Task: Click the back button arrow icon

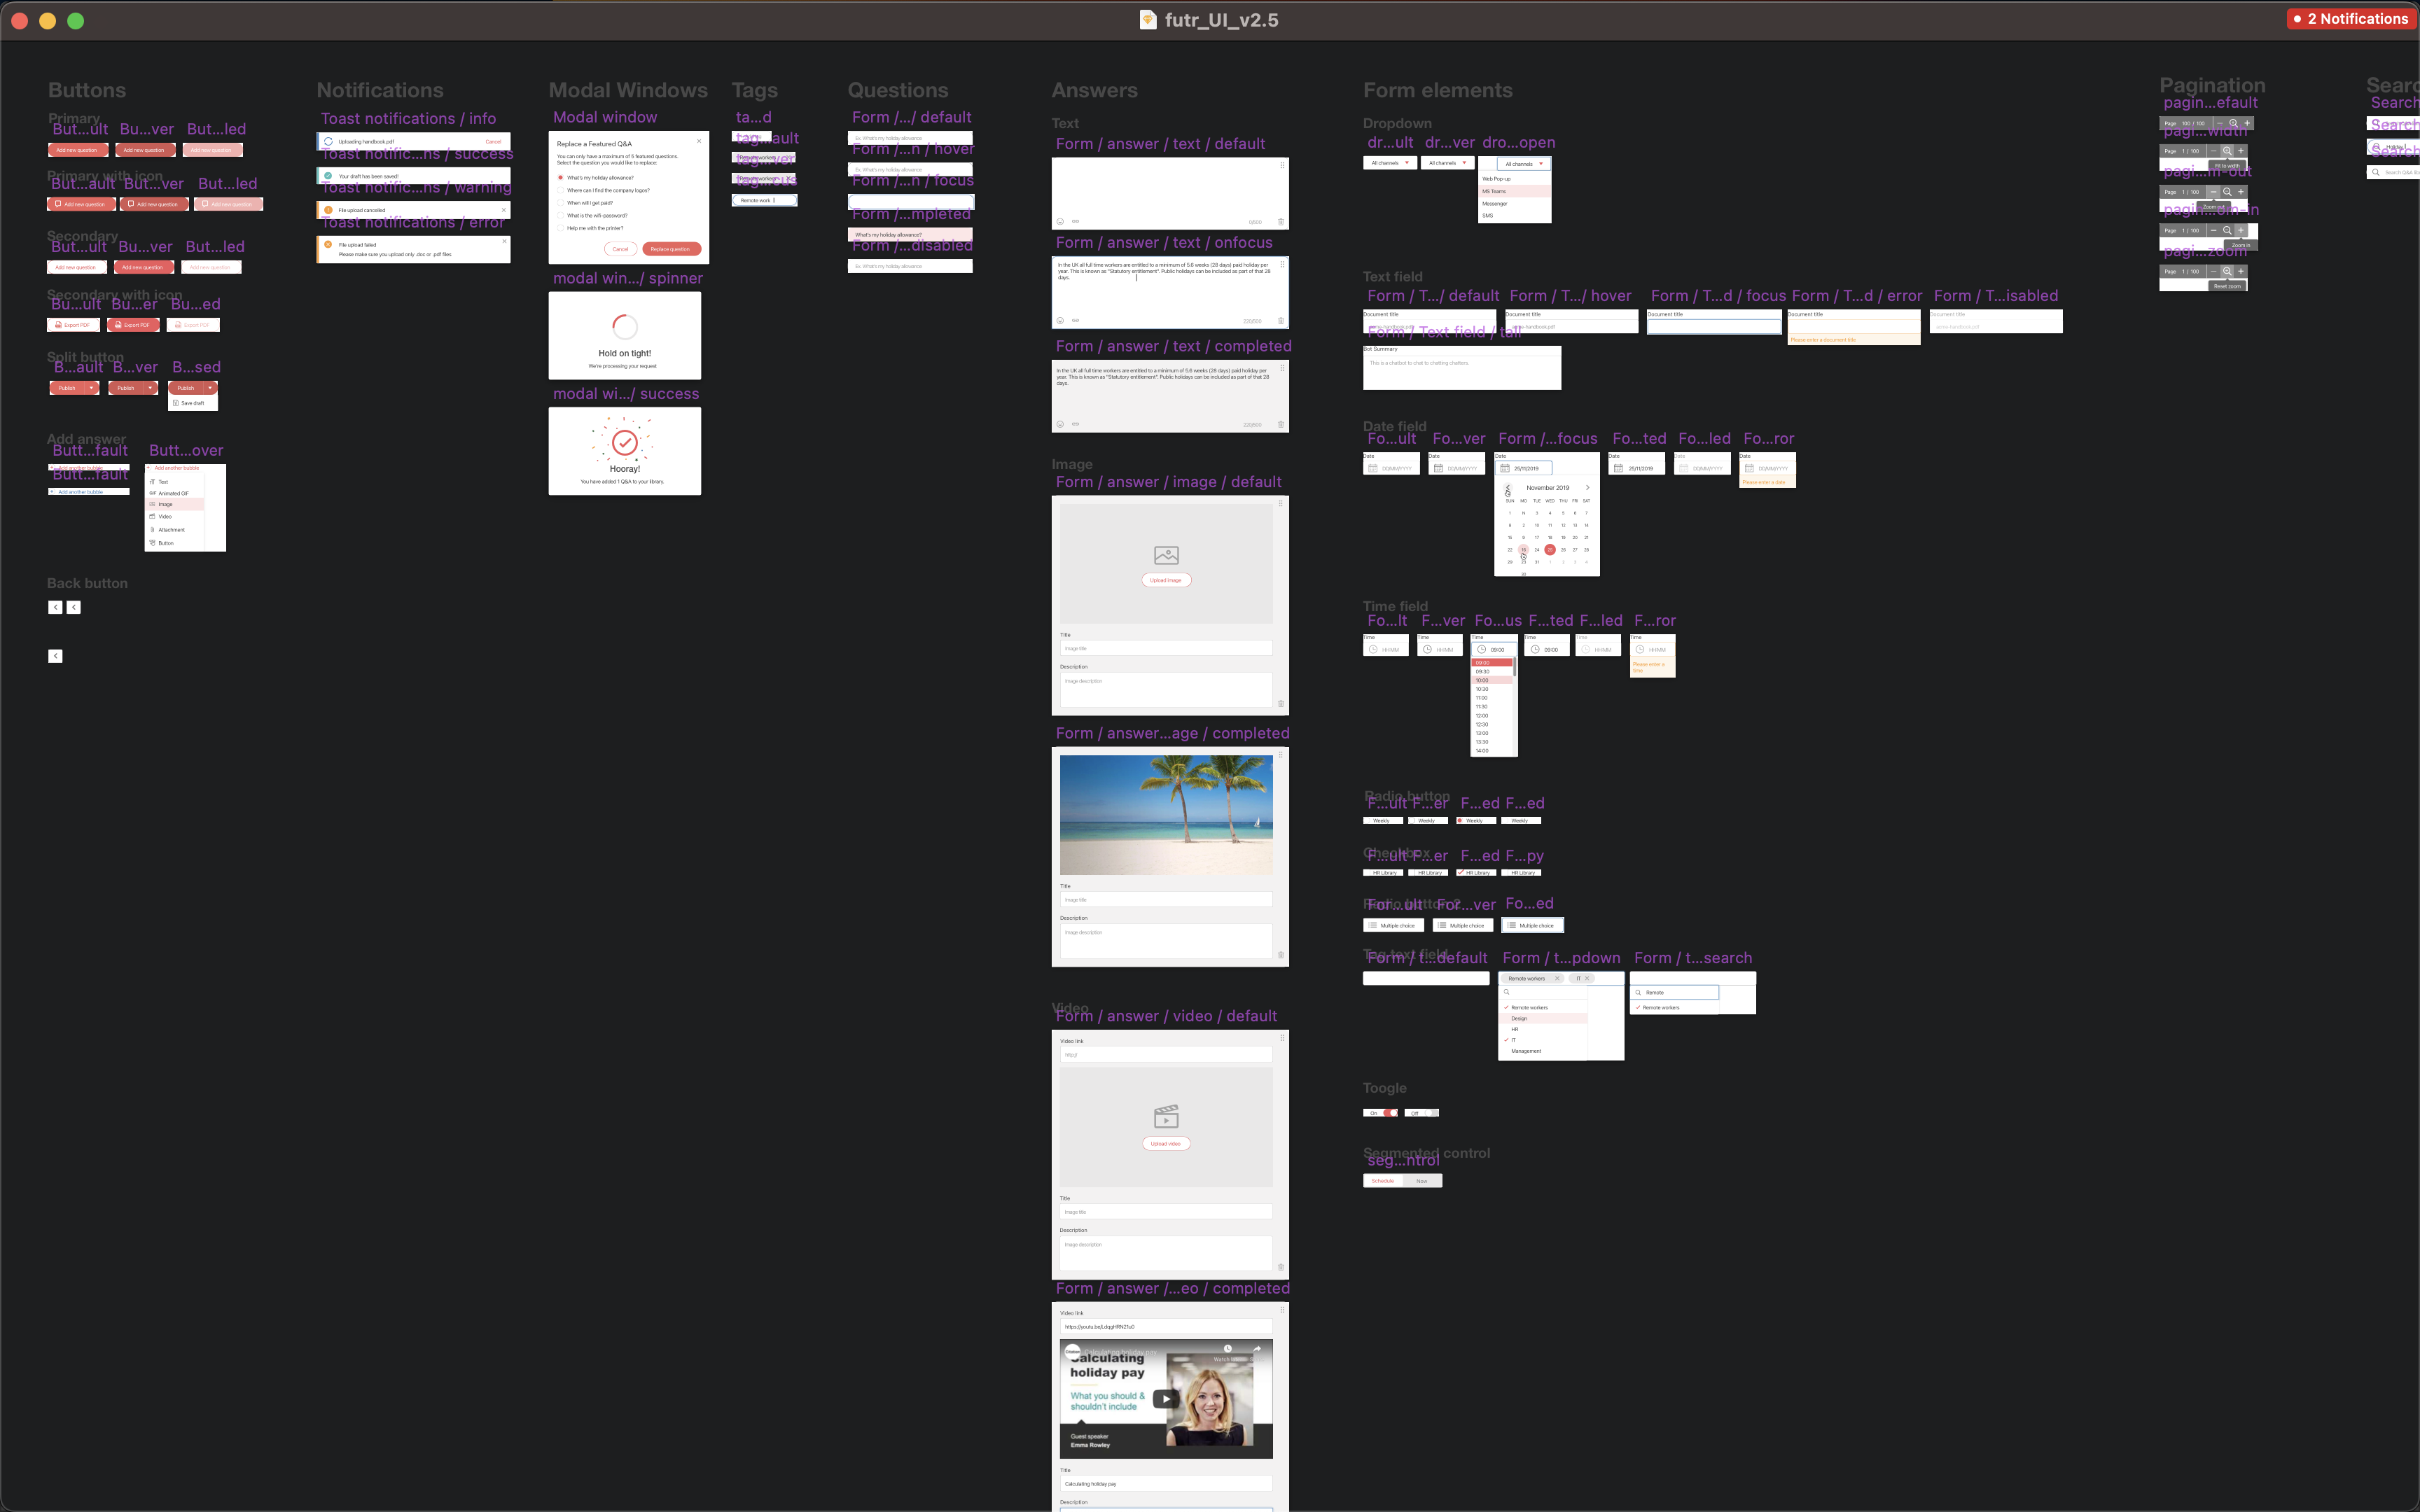Action: [x=56, y=608]
